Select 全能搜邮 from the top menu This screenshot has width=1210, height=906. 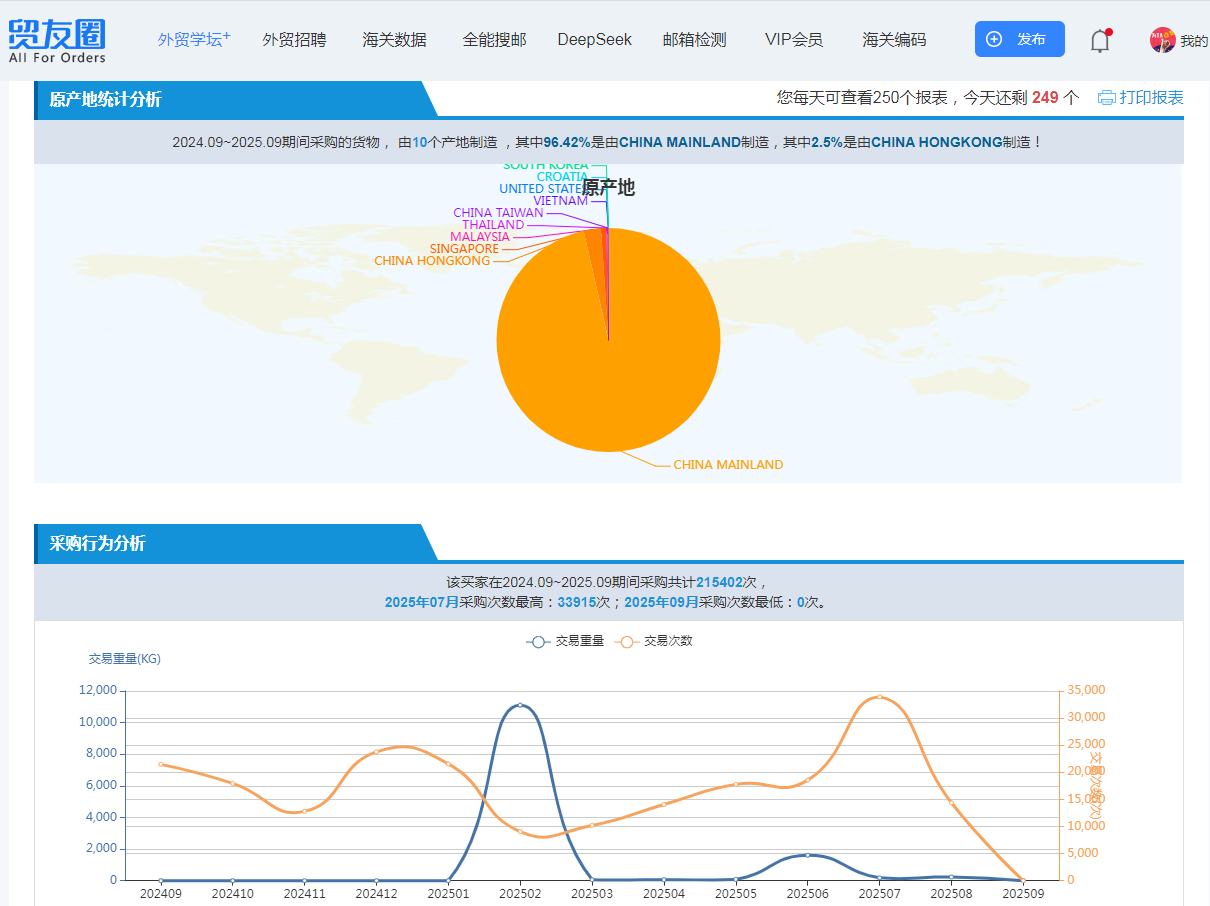click(494, 40)
